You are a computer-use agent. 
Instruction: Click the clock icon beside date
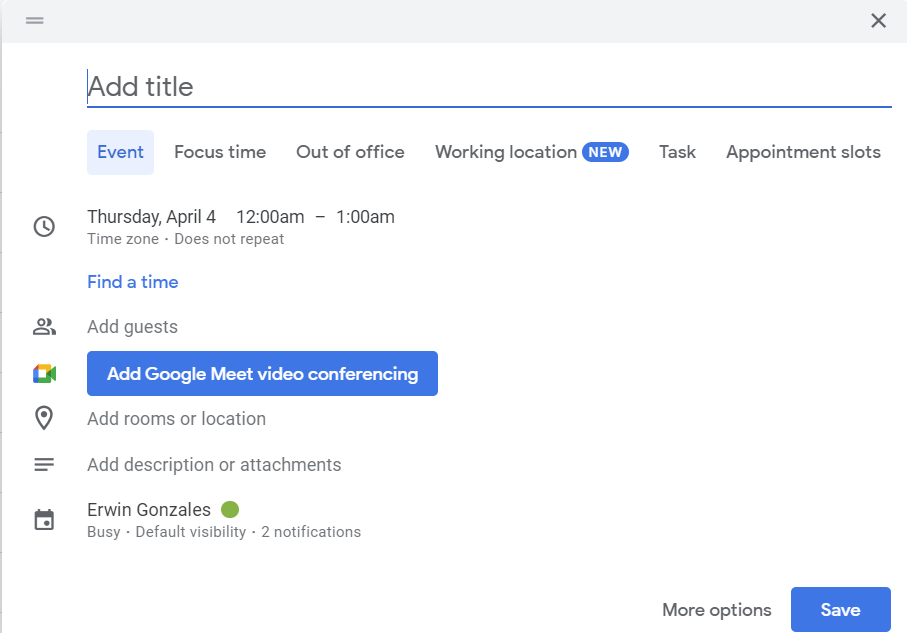pyautogui.click(x=44, y=226)
